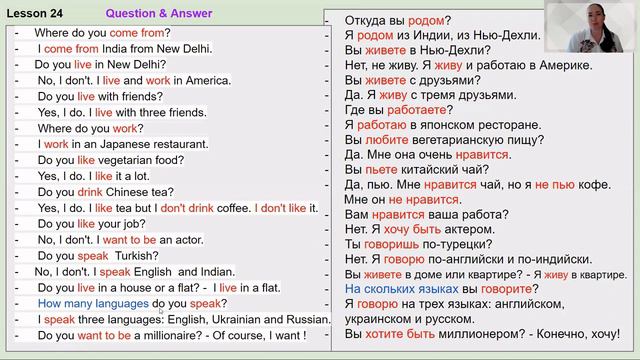
Task: Click the line 'Do you like your job?'
Action: pos(91,224)
